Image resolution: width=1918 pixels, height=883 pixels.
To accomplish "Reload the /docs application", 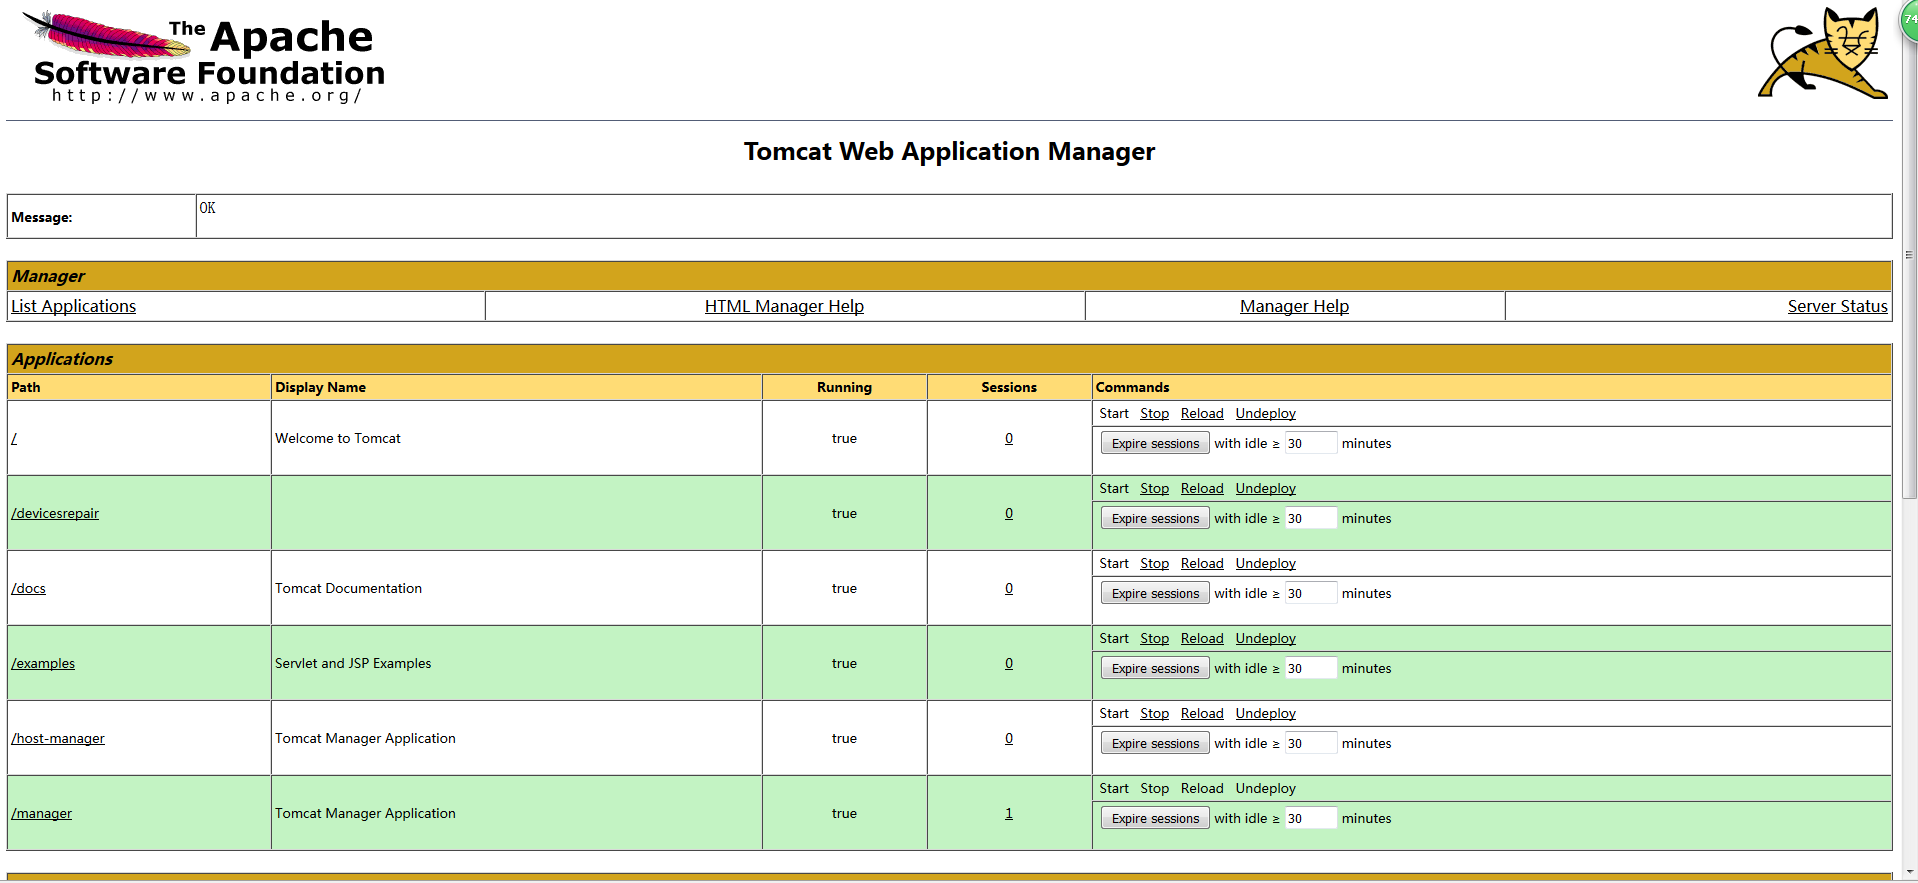I will 1202,563.
